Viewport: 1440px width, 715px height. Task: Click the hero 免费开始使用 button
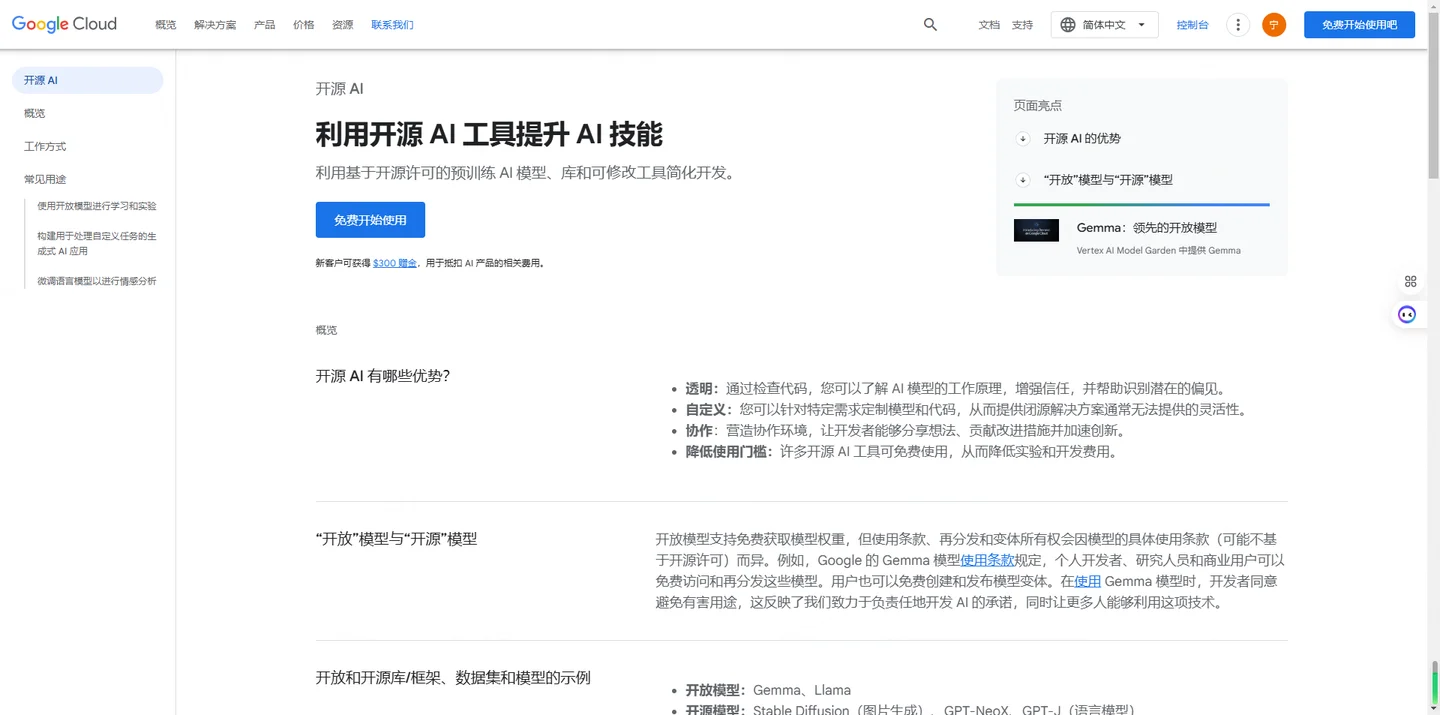click(370, 220)
